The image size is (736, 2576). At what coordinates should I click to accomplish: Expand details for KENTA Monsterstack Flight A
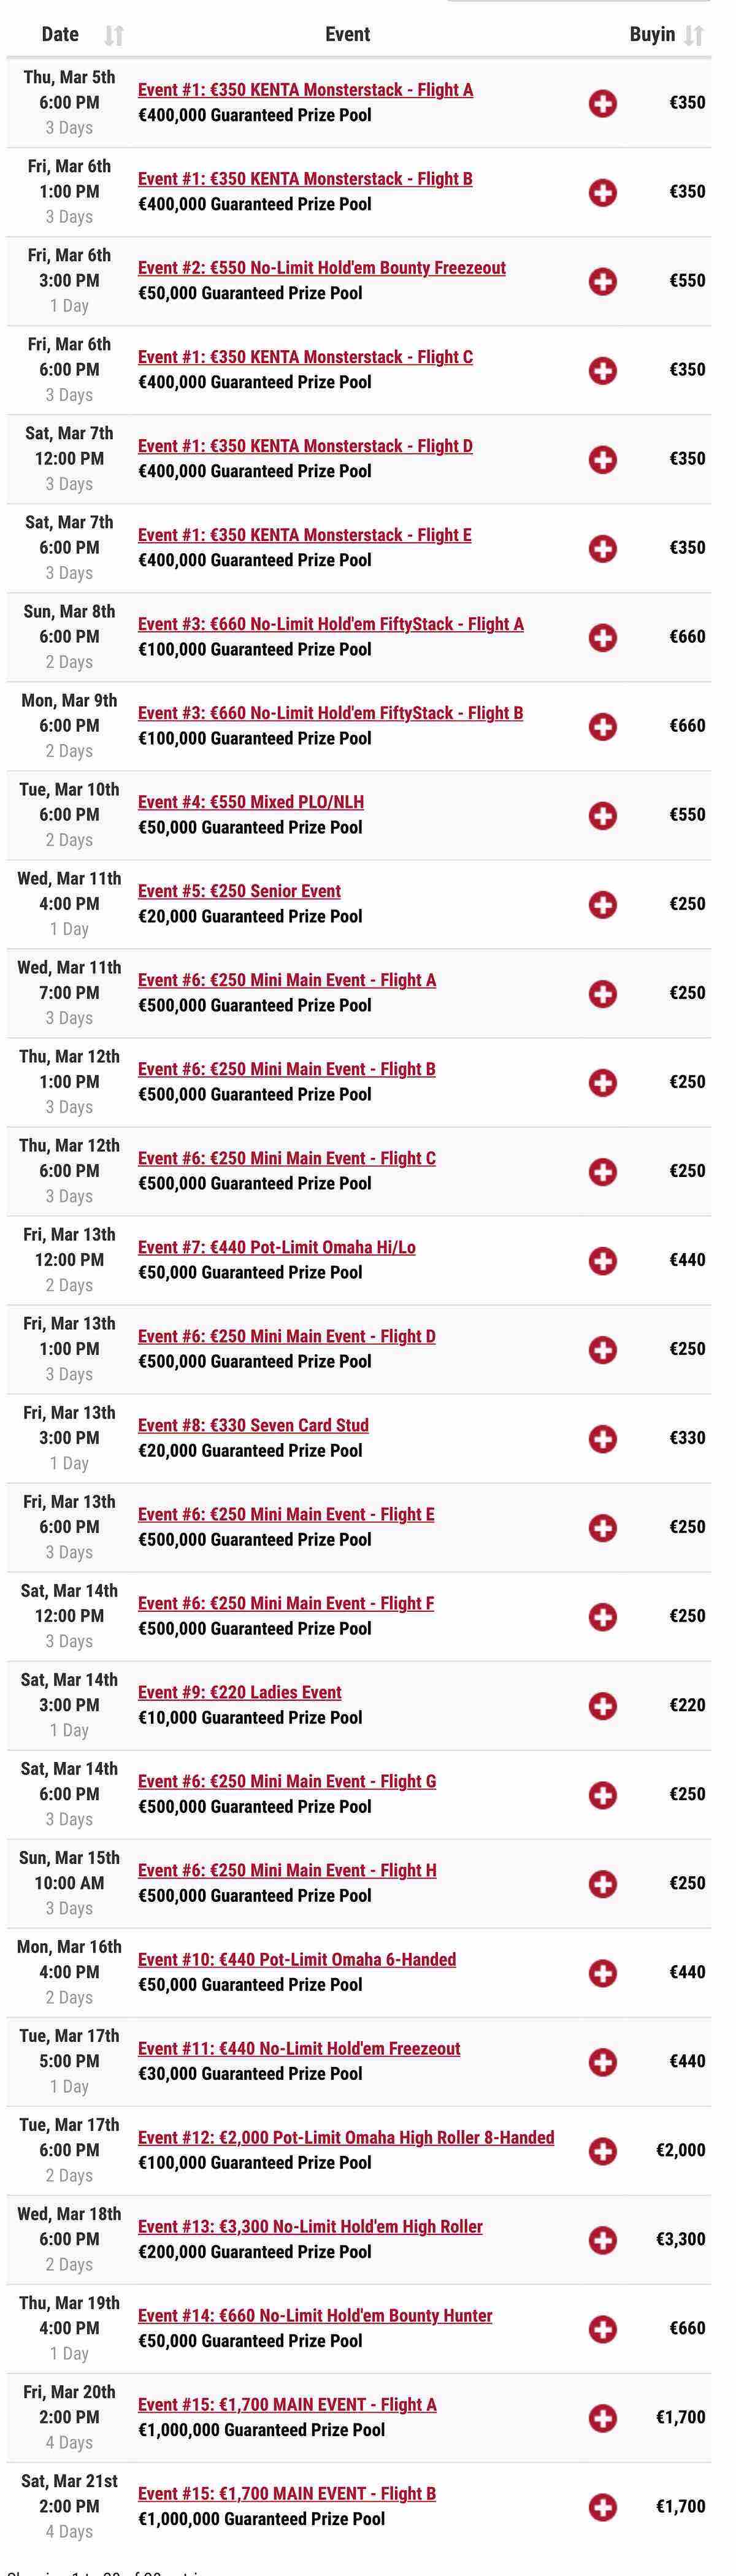click(602, 103)
